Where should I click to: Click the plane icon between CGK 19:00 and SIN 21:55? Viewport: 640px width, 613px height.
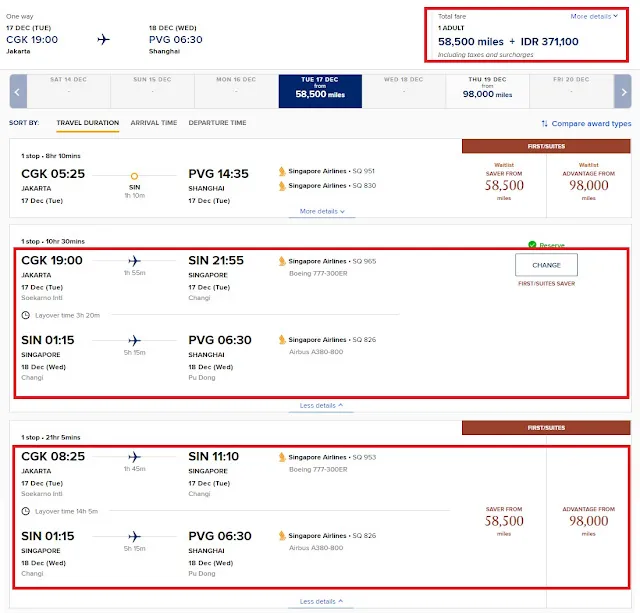tap(134, 260)
